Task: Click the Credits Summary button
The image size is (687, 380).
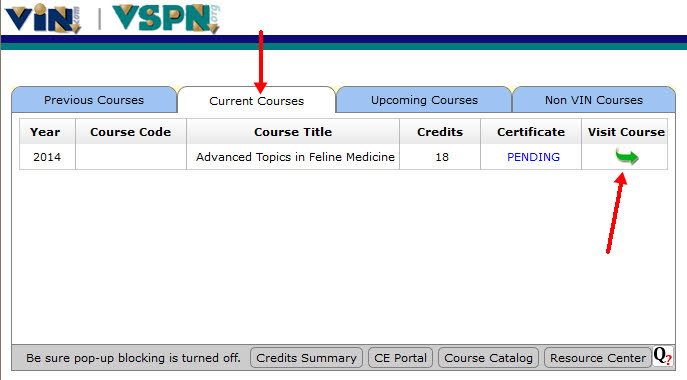Action: coord(306,358)
